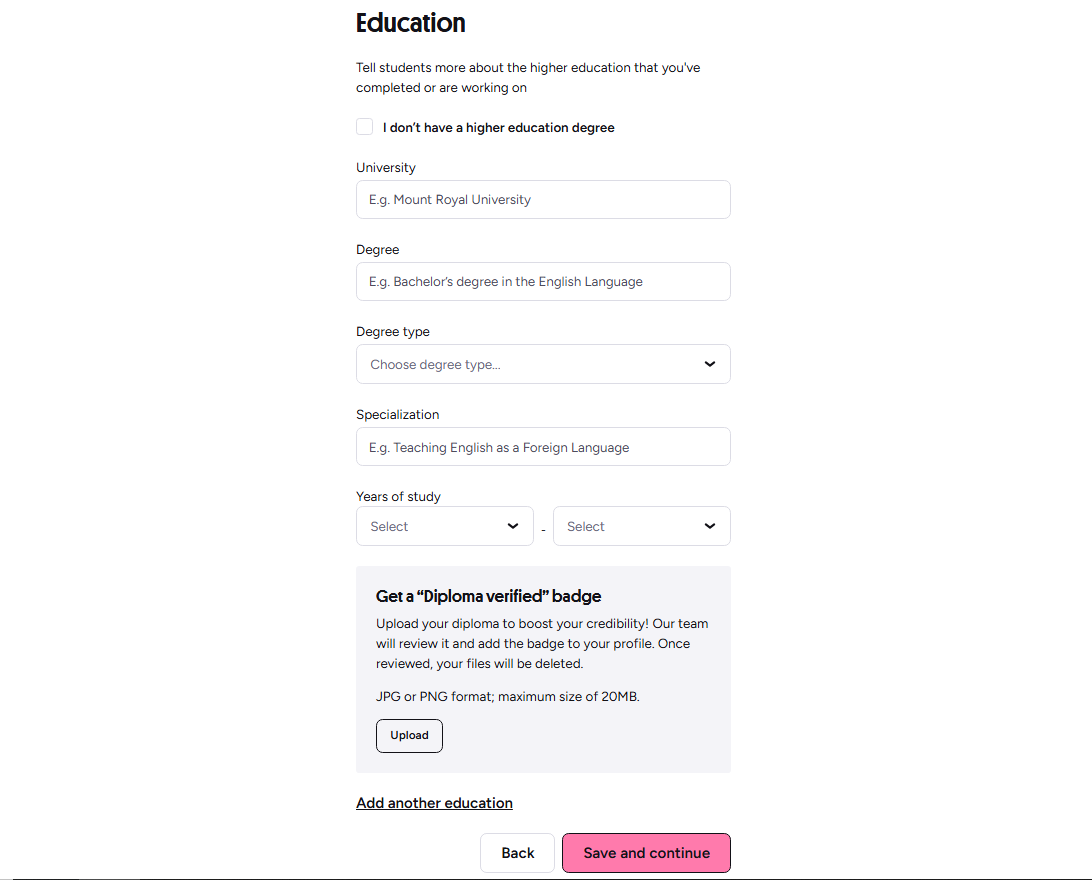Click the Specialization input field
Viewport: 1092px width, 880px height.
click(x=543, y=447)
